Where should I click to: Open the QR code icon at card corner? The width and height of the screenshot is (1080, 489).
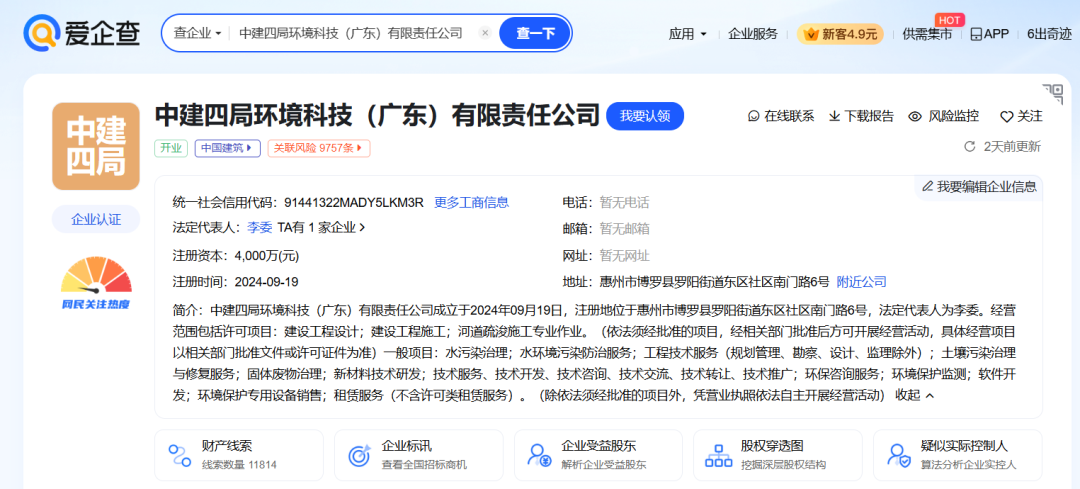(1052, 95)
